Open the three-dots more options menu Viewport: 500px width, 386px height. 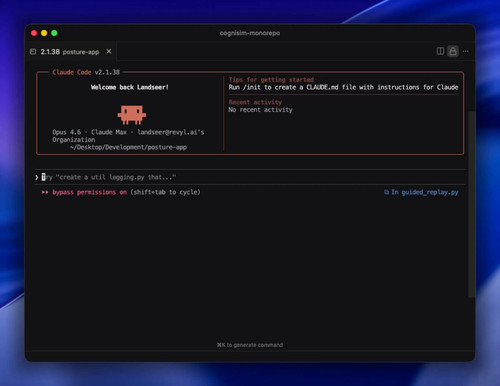click(466, 51)
